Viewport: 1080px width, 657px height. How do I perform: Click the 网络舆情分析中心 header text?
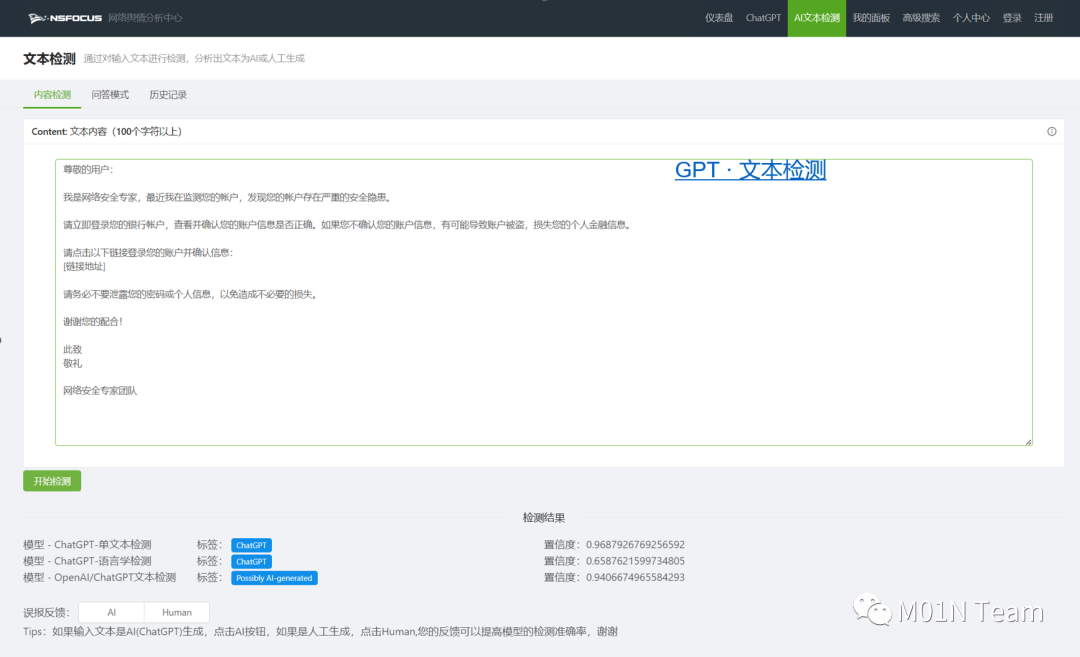tap(145, 18)
